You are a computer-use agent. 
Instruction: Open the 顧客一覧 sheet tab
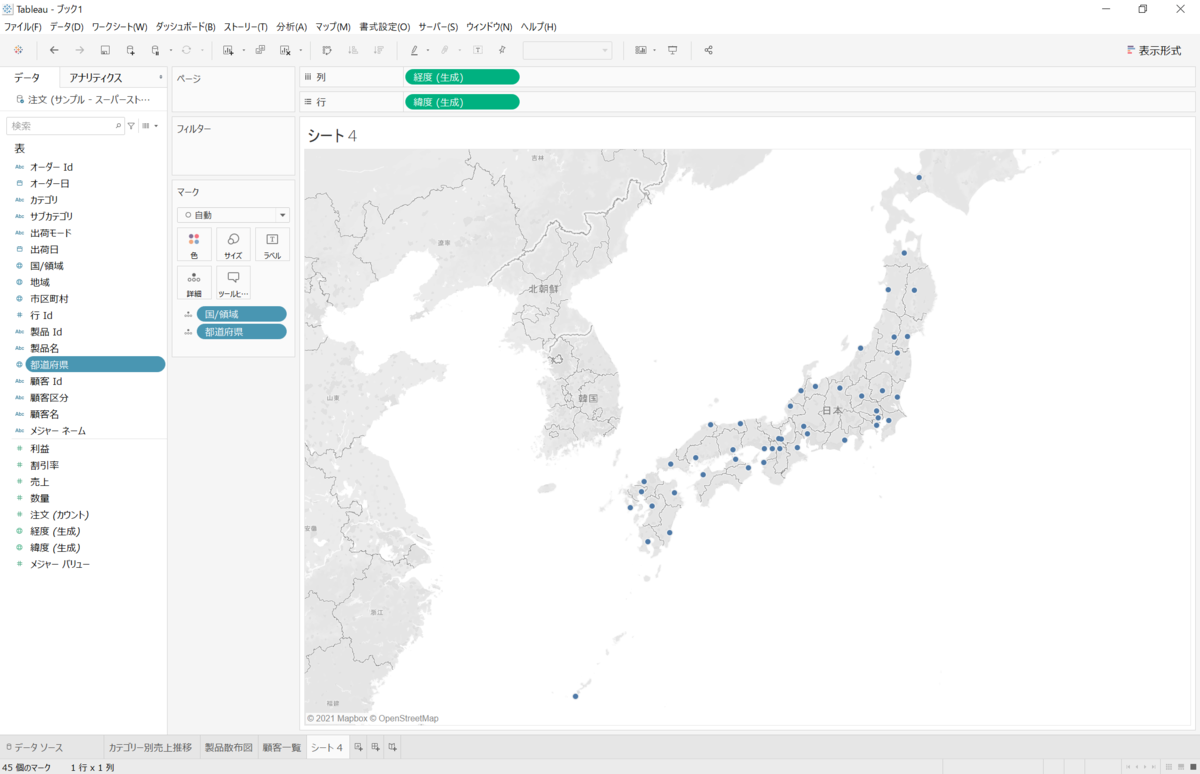click(x=281, y=747)
